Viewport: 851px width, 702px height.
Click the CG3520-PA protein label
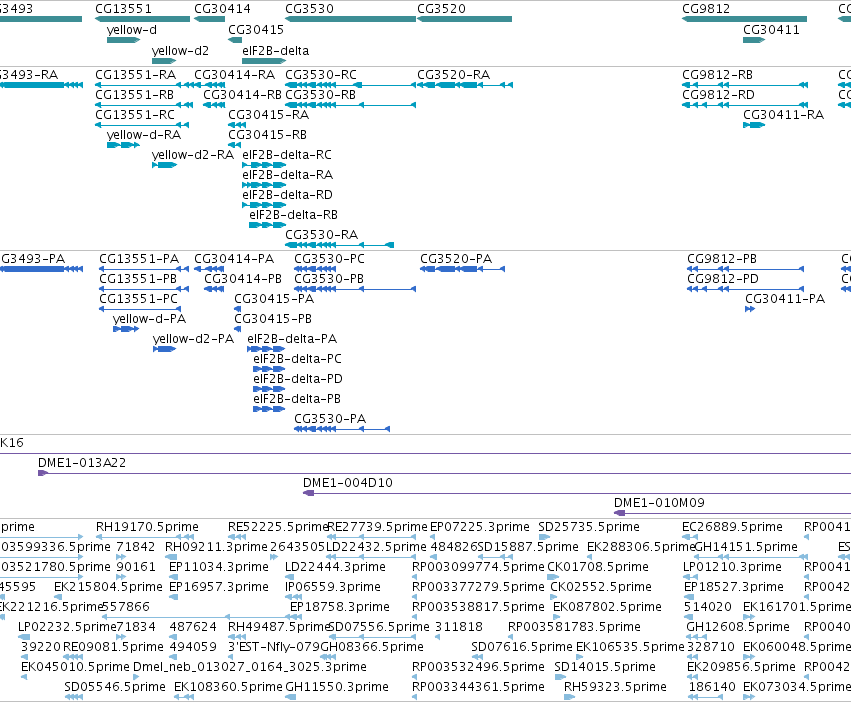[x=456, y=258]
